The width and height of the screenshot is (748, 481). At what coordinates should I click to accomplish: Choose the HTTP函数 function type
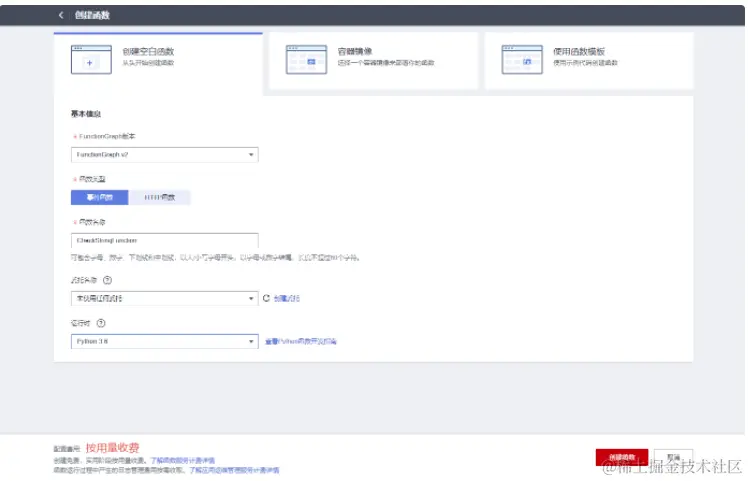tap(159, 197)
